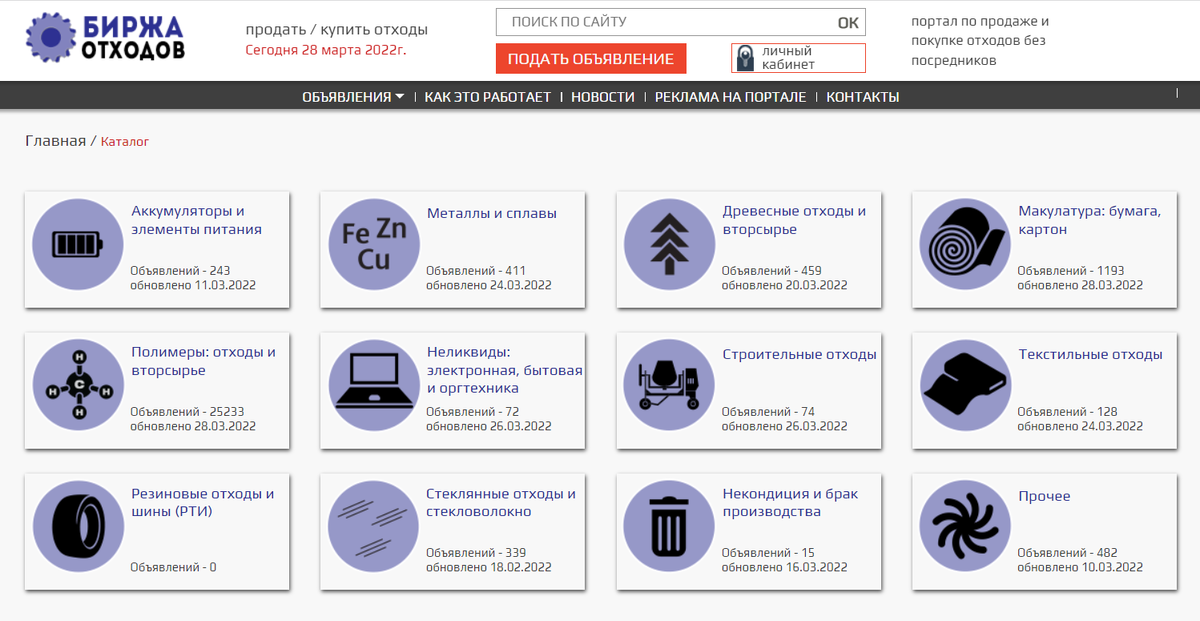Expand the Объявления dropdown menu
The height and width of the screenshot is (621, 1200).
click(x=353, y=97)
